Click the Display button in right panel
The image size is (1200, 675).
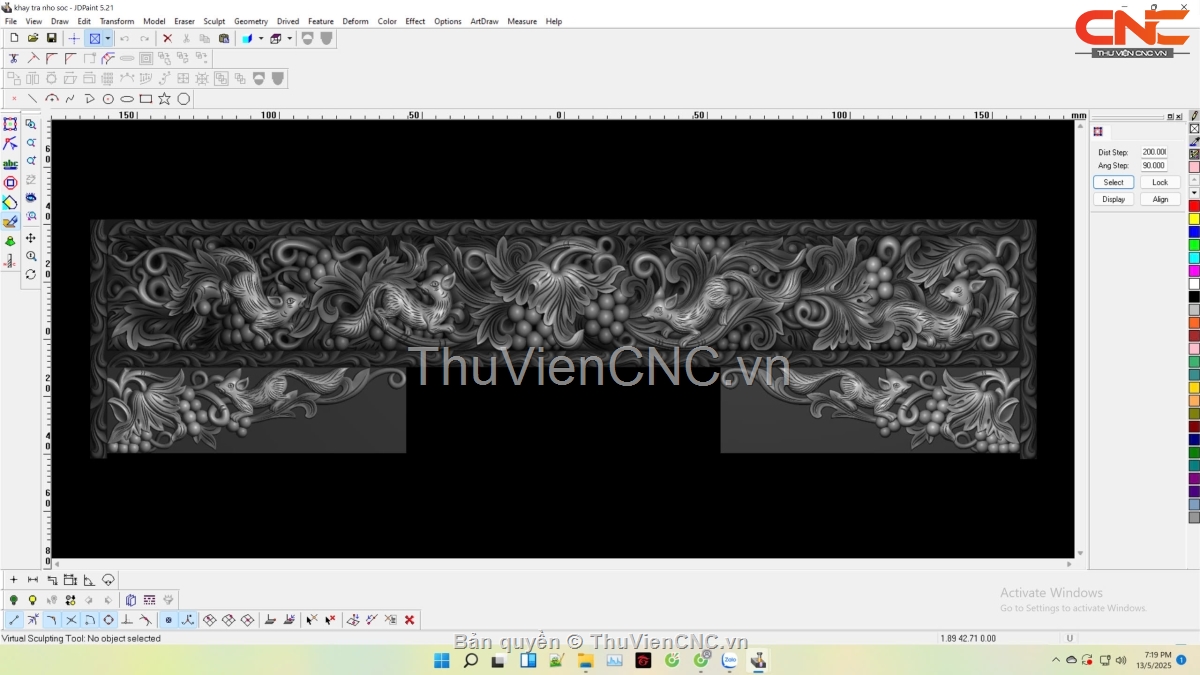click(x=1113, y=199)
